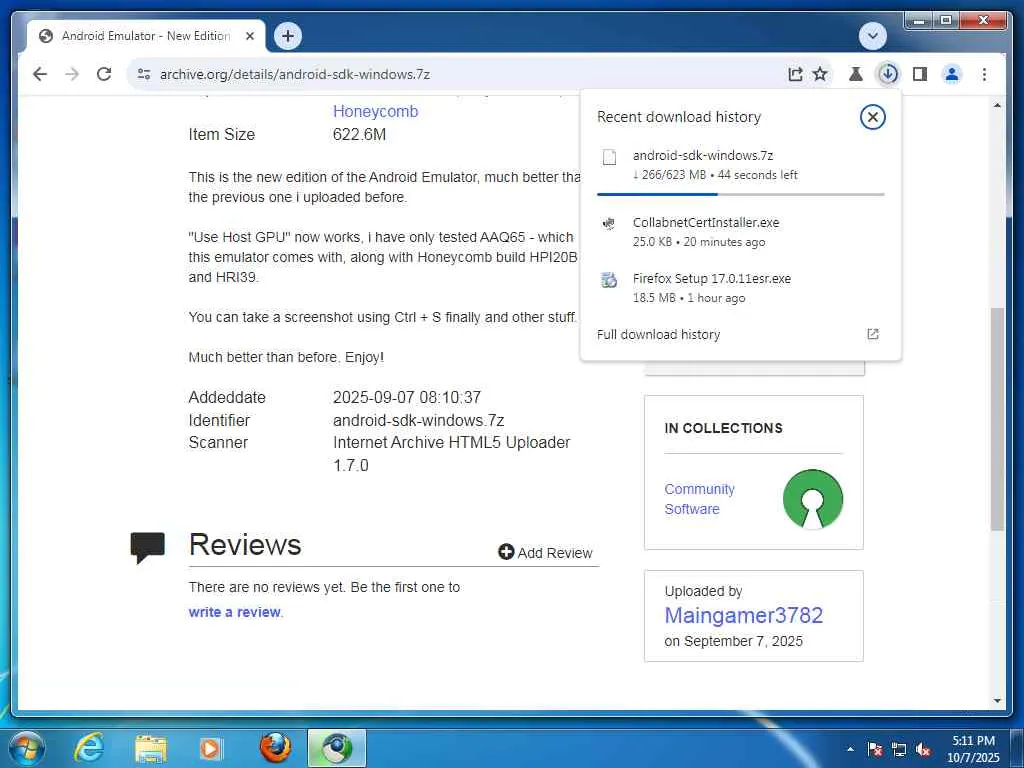Open Chrome Labs flask icon
1024x768 pixels.
(x=856, y=74)
